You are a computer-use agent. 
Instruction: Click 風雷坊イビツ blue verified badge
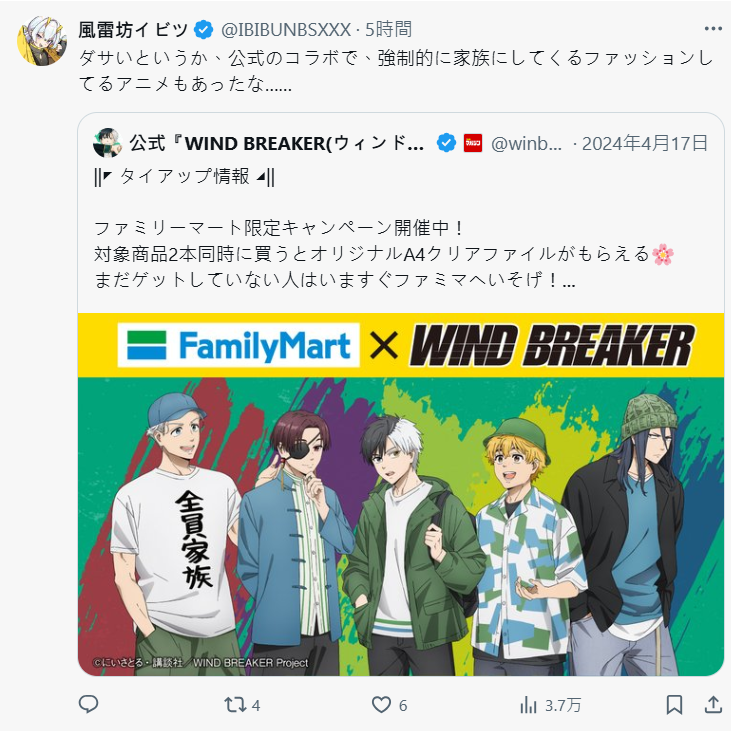203,30
